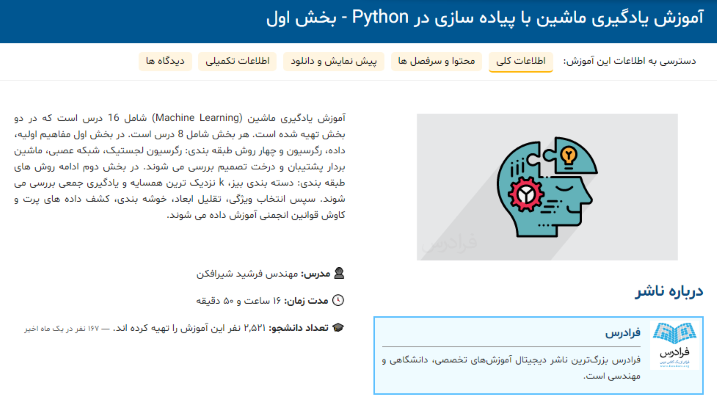Click the graduation cap student count icon
The image size is (717, 400).
pyautogui.click(x=339, y=327)
